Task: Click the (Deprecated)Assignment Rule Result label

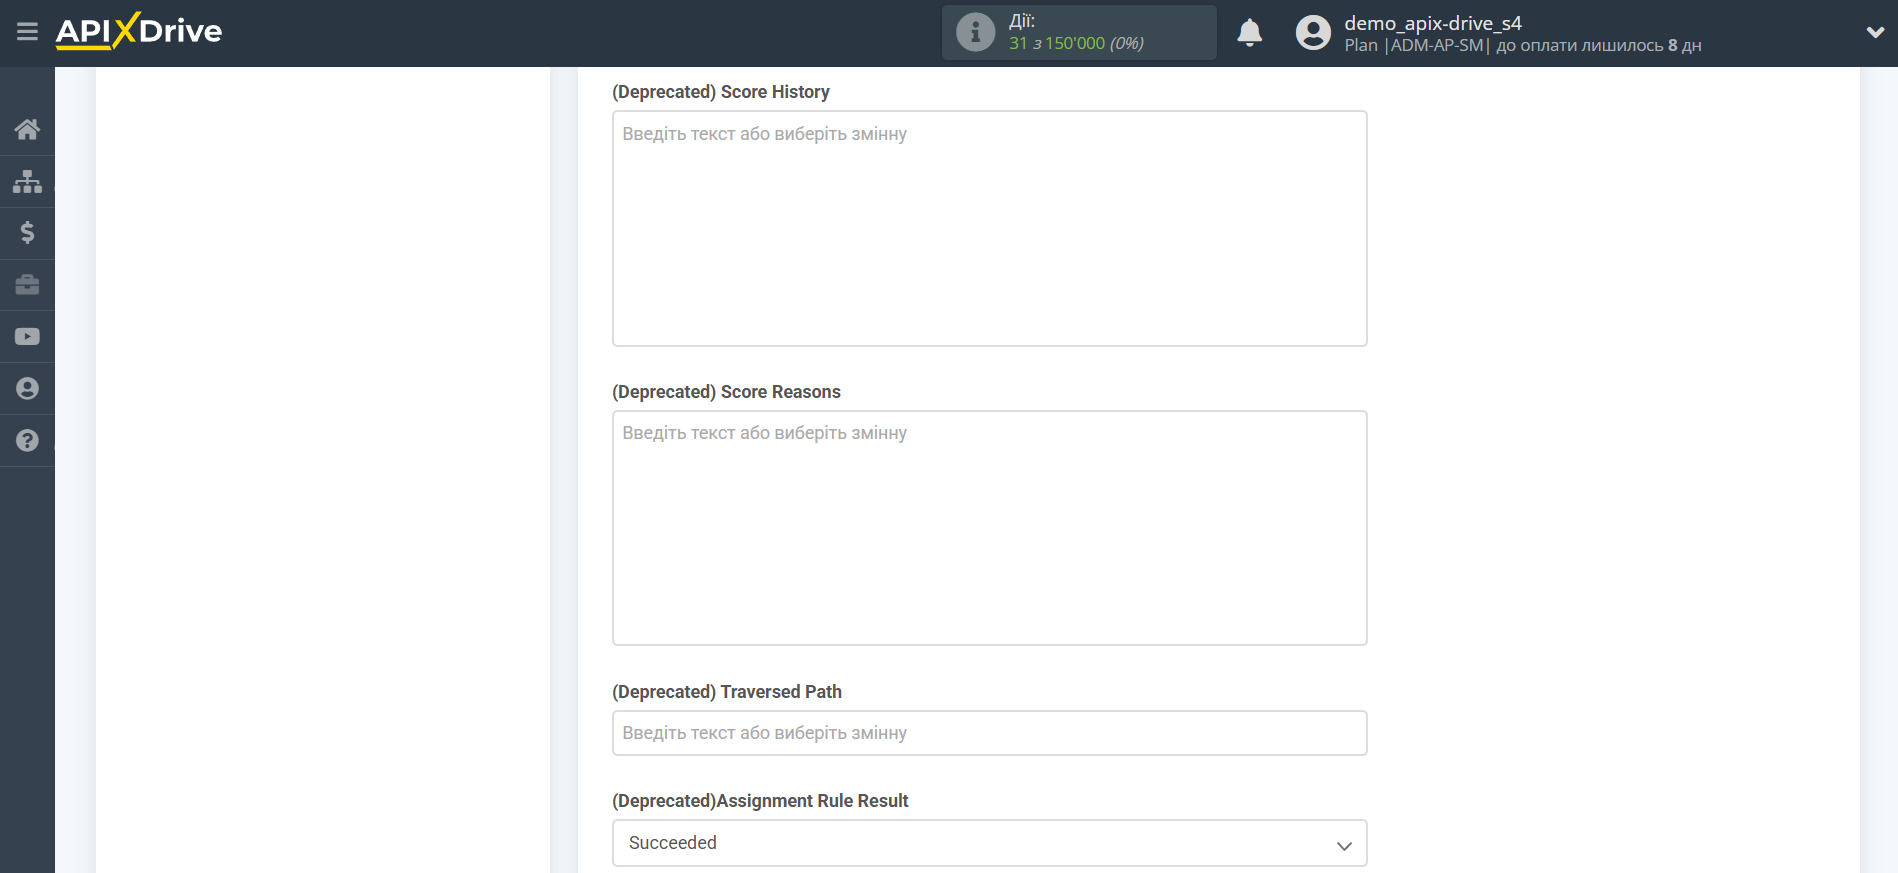Action: (760, 801)
